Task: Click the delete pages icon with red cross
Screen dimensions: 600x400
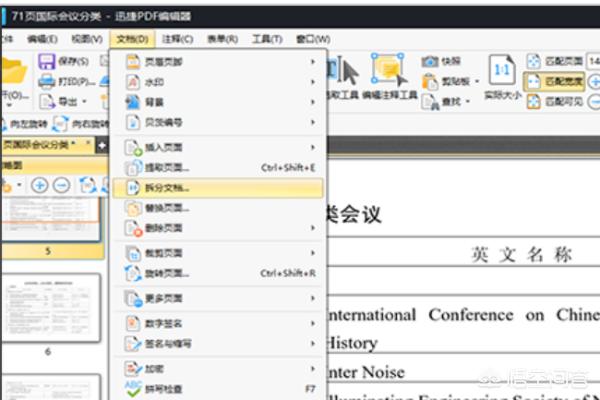Action: coord(134,228)
